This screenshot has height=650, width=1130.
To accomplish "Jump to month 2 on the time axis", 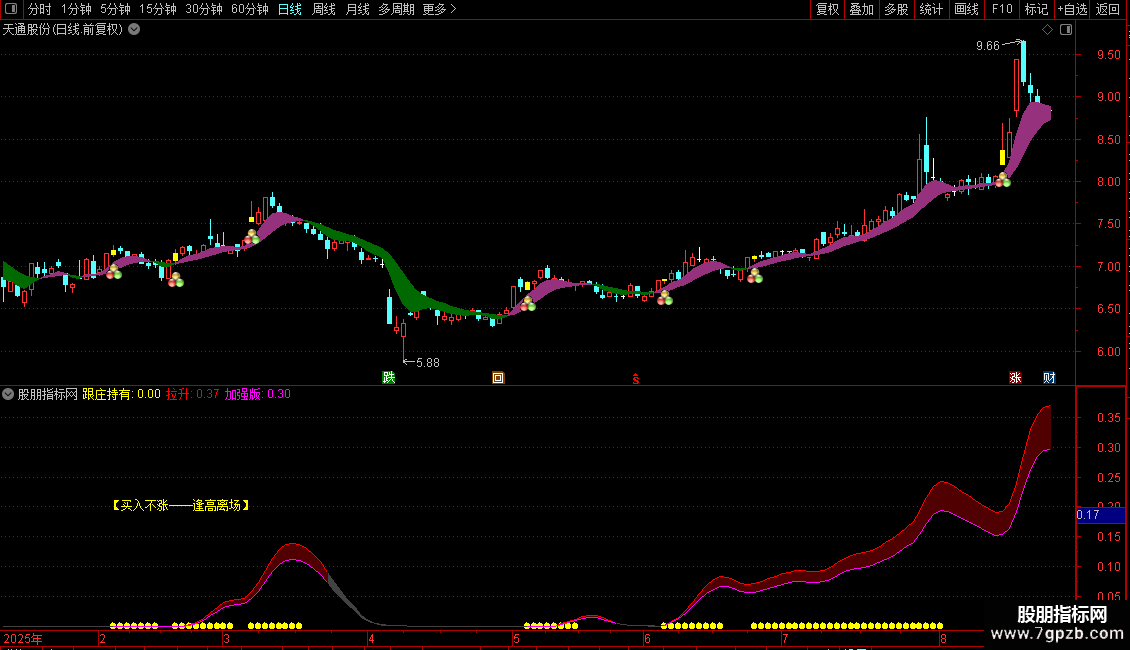I will click(102, 638).
